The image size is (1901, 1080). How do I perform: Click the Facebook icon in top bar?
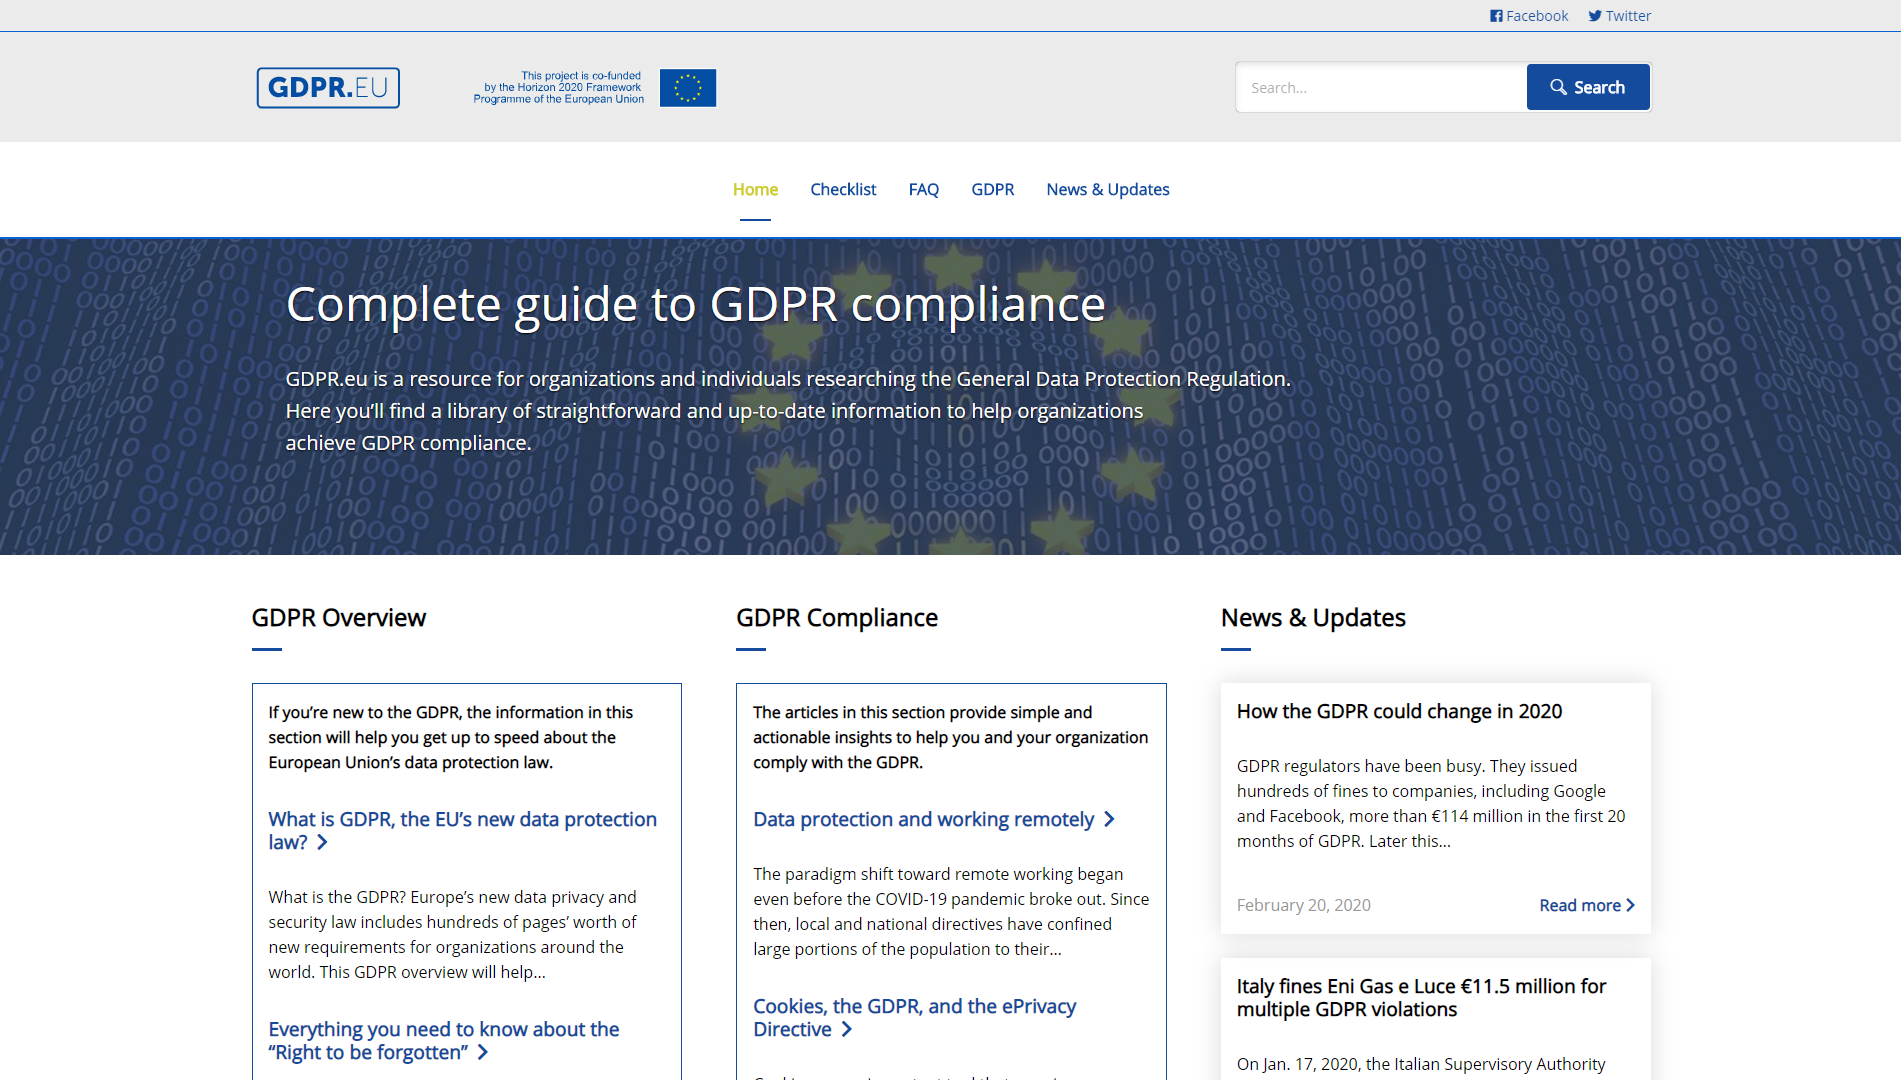(x=1496, y=16)
